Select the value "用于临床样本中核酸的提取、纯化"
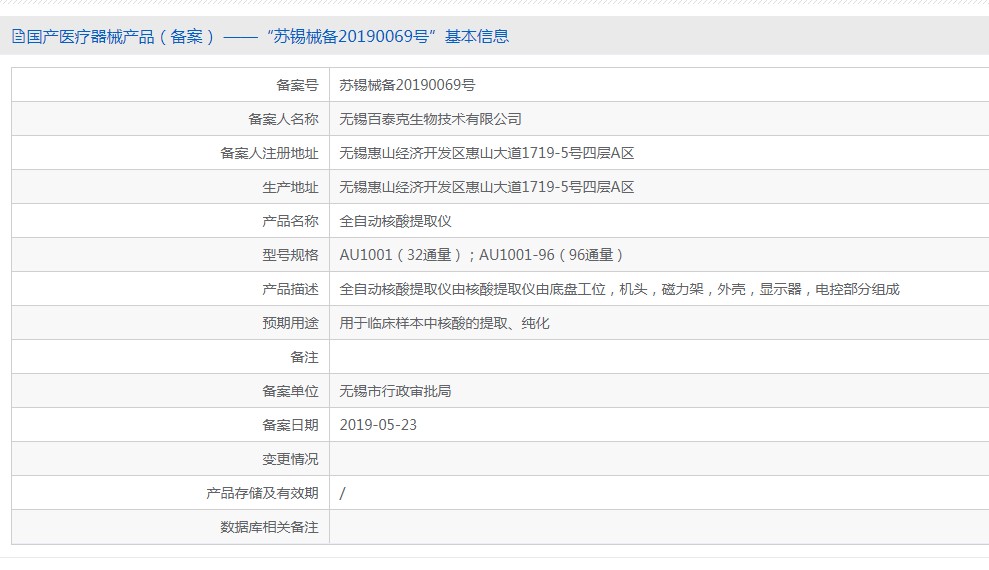 (x=445, y=323)
